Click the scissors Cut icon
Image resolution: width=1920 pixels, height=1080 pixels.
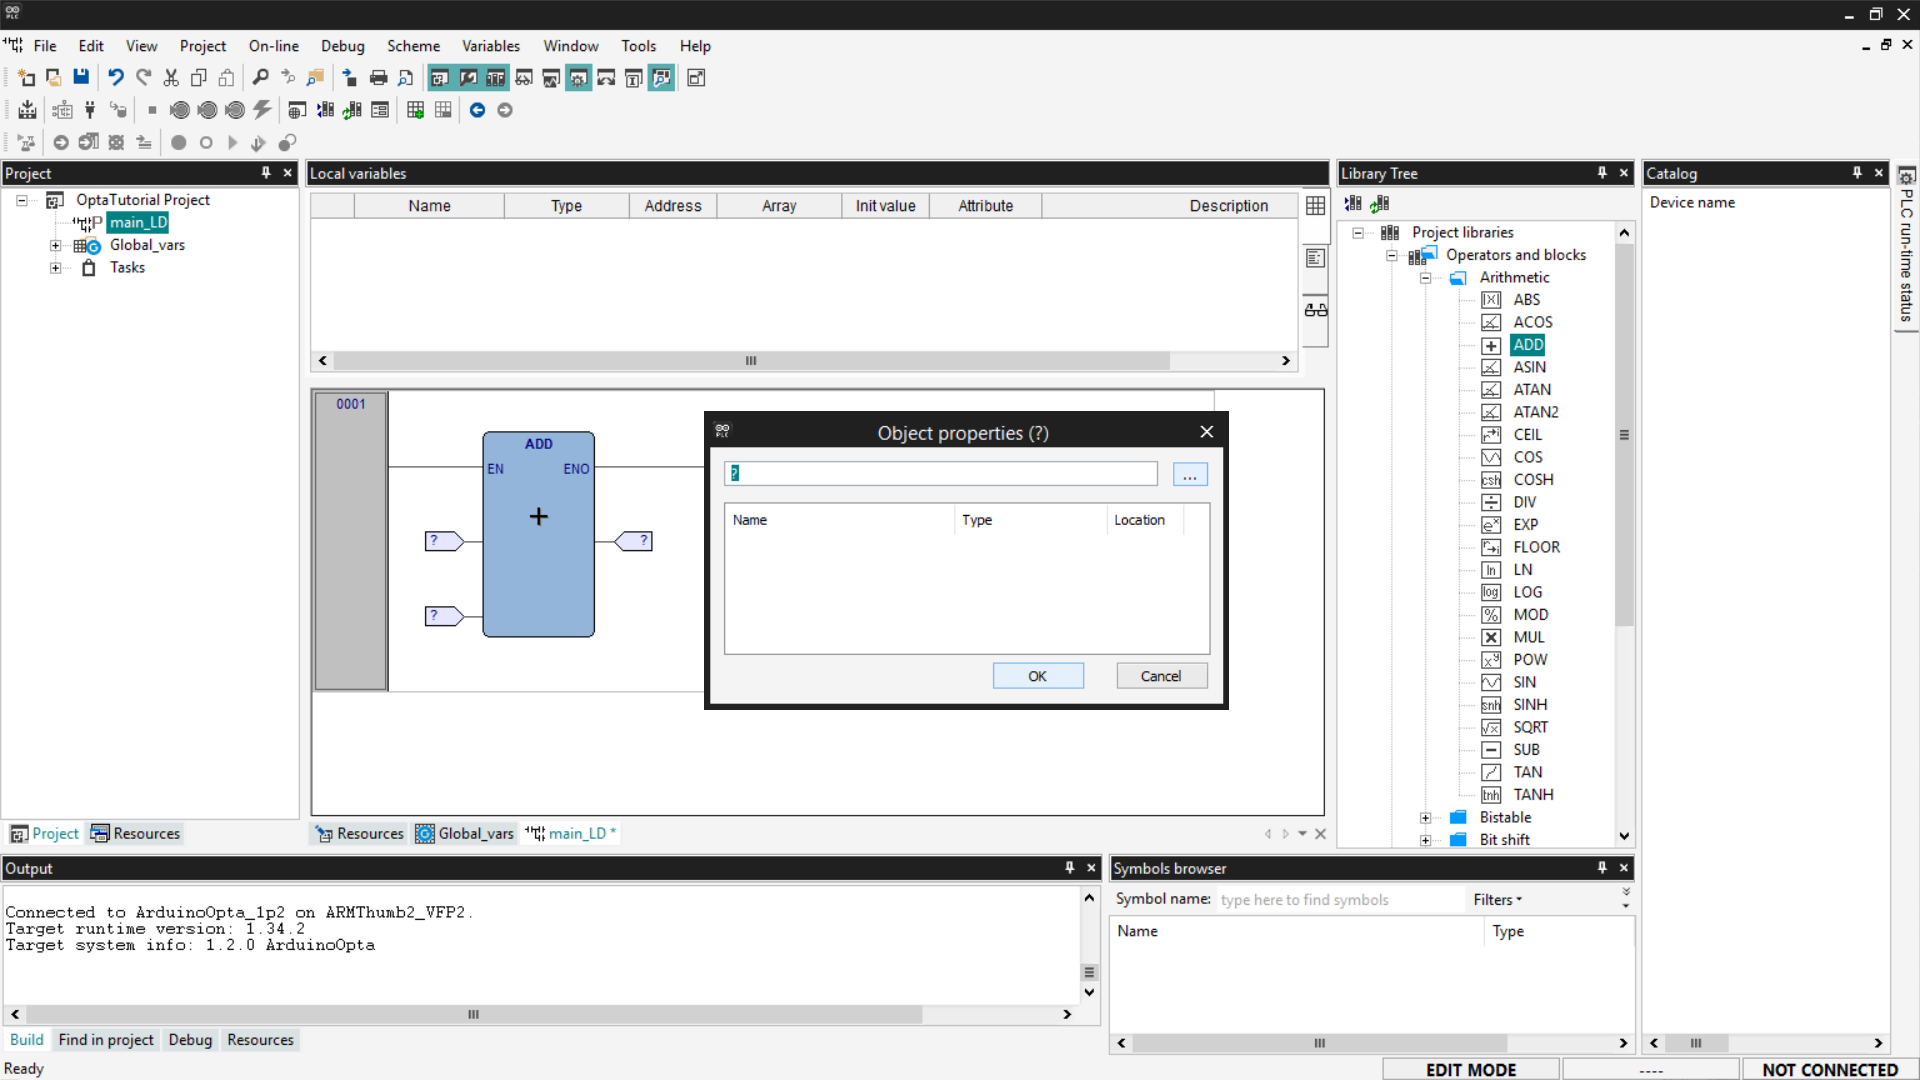tap(171, 78)
